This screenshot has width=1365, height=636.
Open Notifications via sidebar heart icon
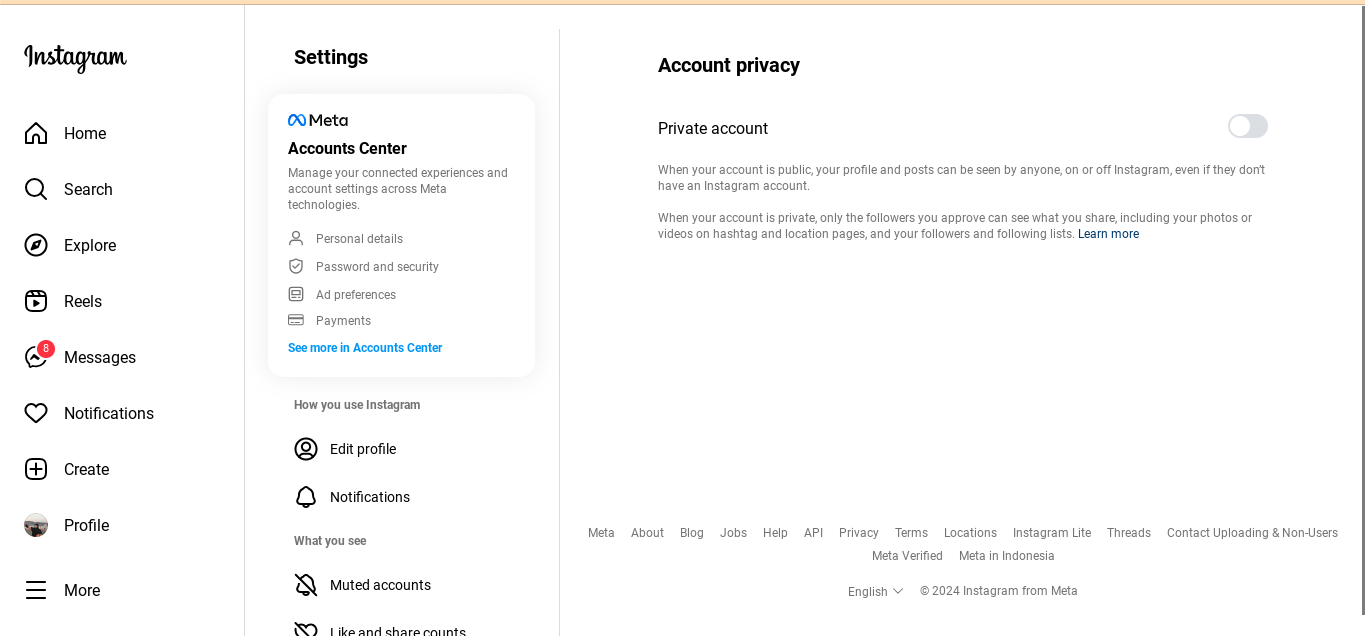(36, 413)
